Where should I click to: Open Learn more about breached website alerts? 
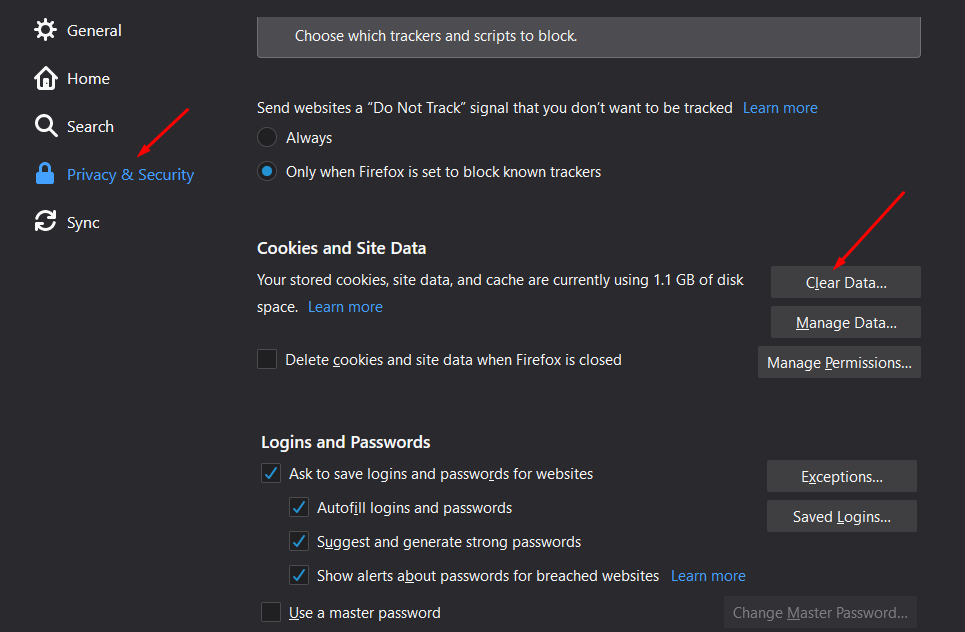click(708, 575)
